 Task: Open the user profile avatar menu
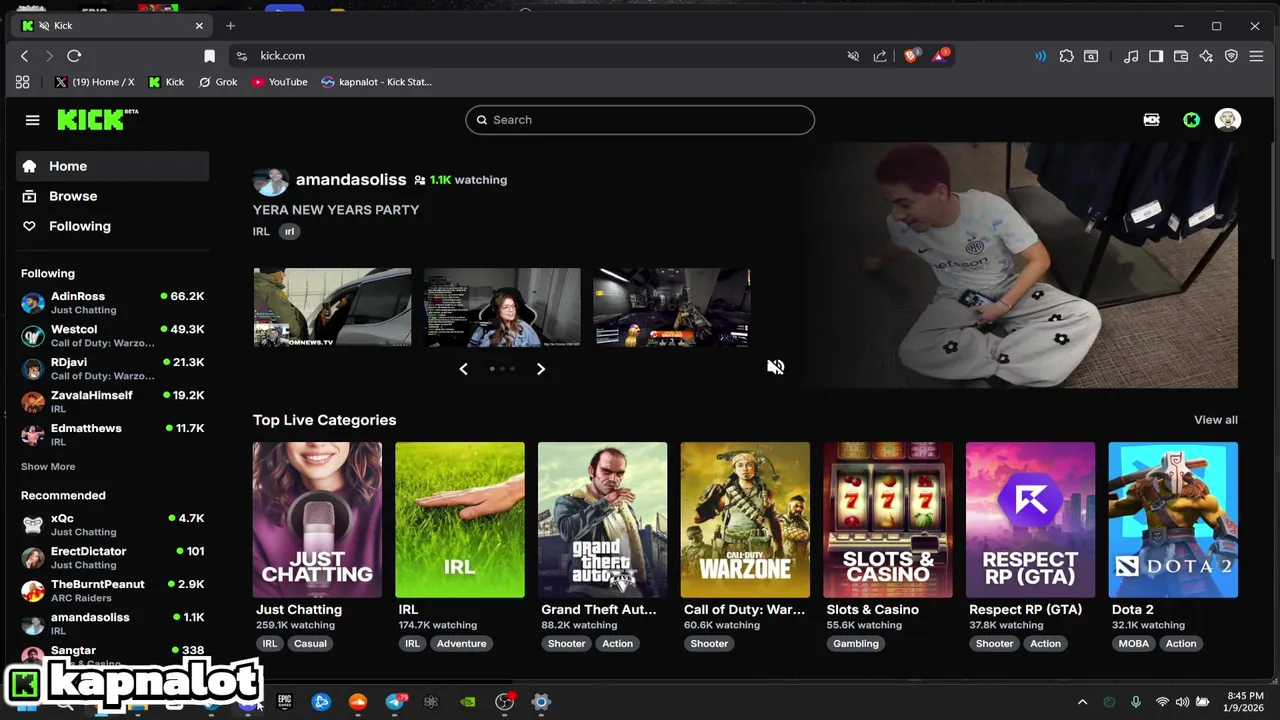(x=1227, y=120)
